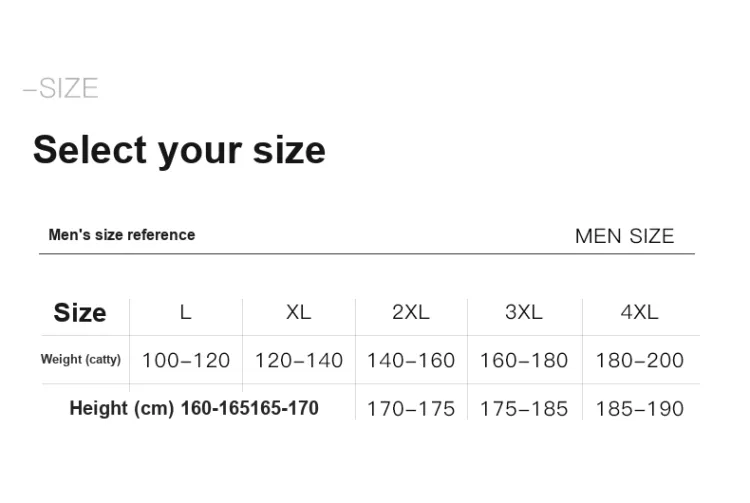The image size is (750, 503).
Task: Click weight cell 180–200
Action: [639, 360]
